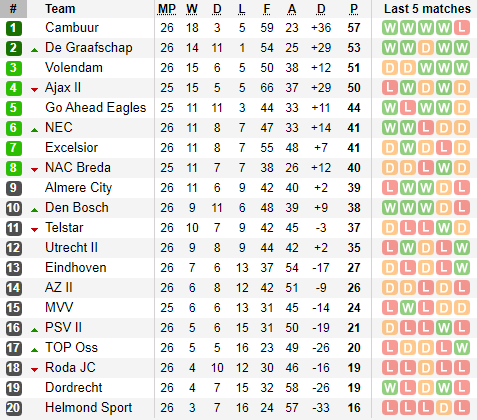Click the green up arrow beside De Graafschap
Viewport: 477px width, 420px height.
tap(34, 50)
